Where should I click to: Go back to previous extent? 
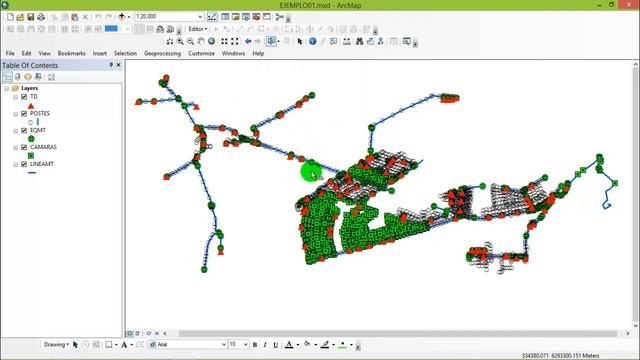tap(248, 41)
